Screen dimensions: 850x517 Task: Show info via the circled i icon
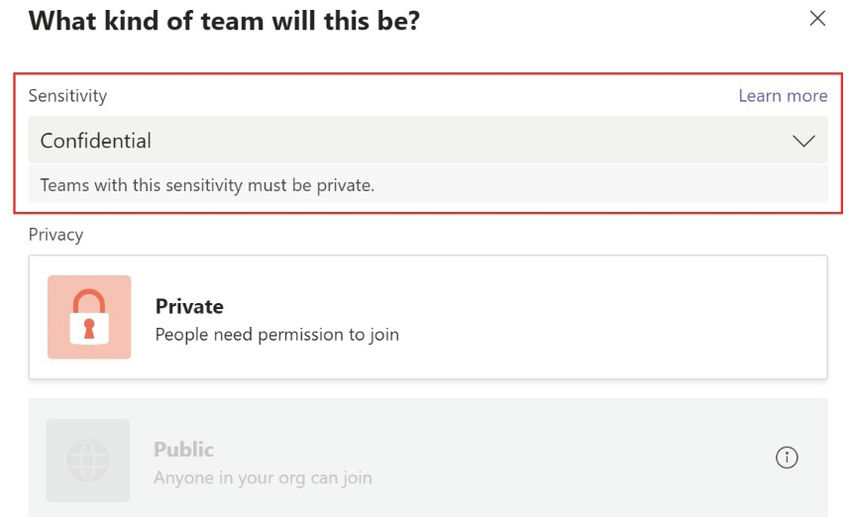[787, 457]
